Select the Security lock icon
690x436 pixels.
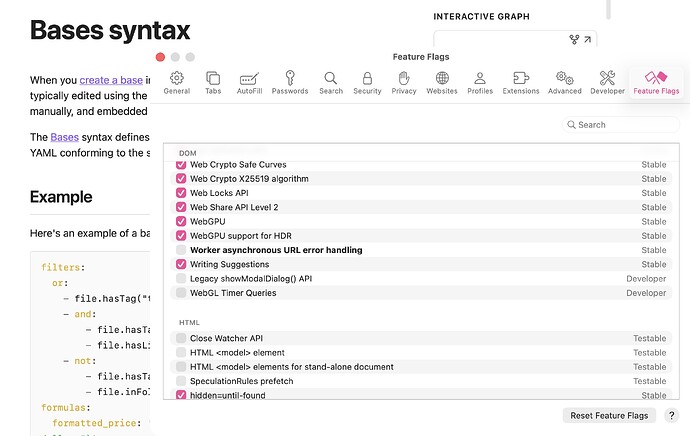(x=367, y=82)
